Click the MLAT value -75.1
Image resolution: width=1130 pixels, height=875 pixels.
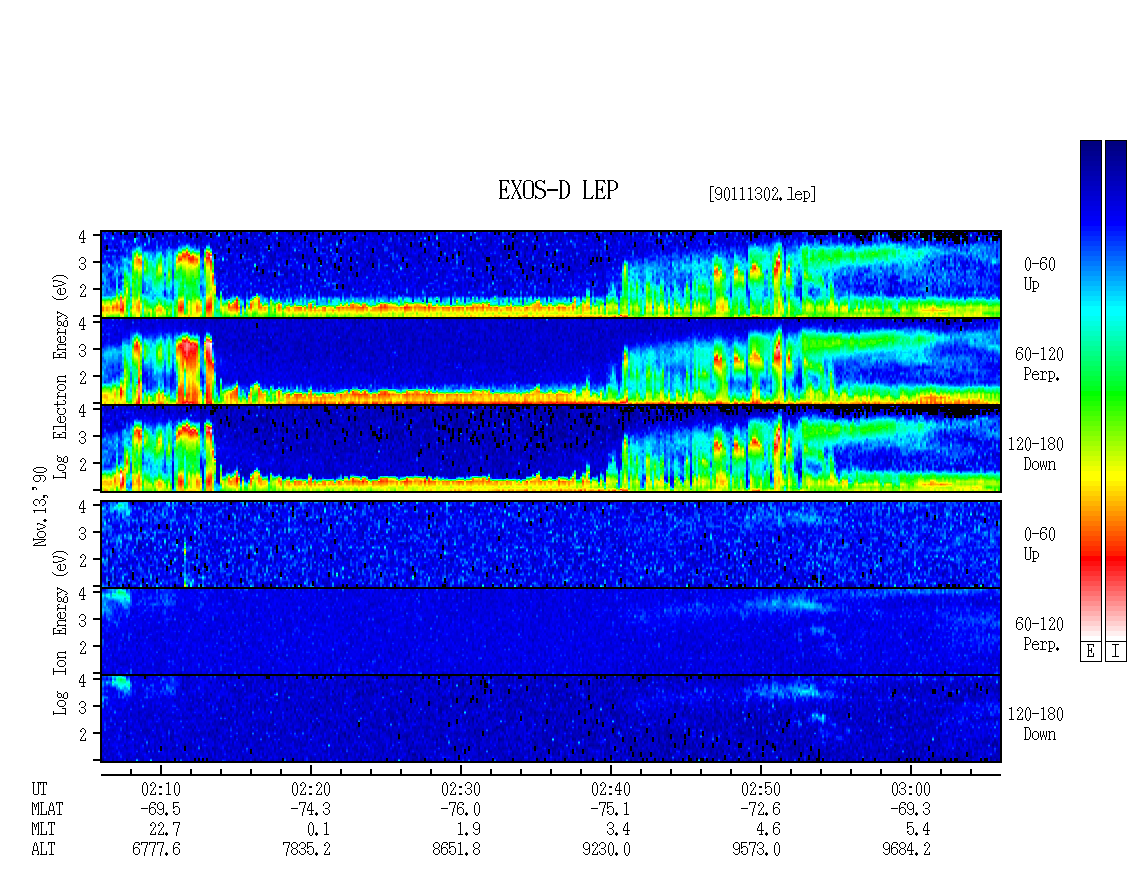point(610,809)
